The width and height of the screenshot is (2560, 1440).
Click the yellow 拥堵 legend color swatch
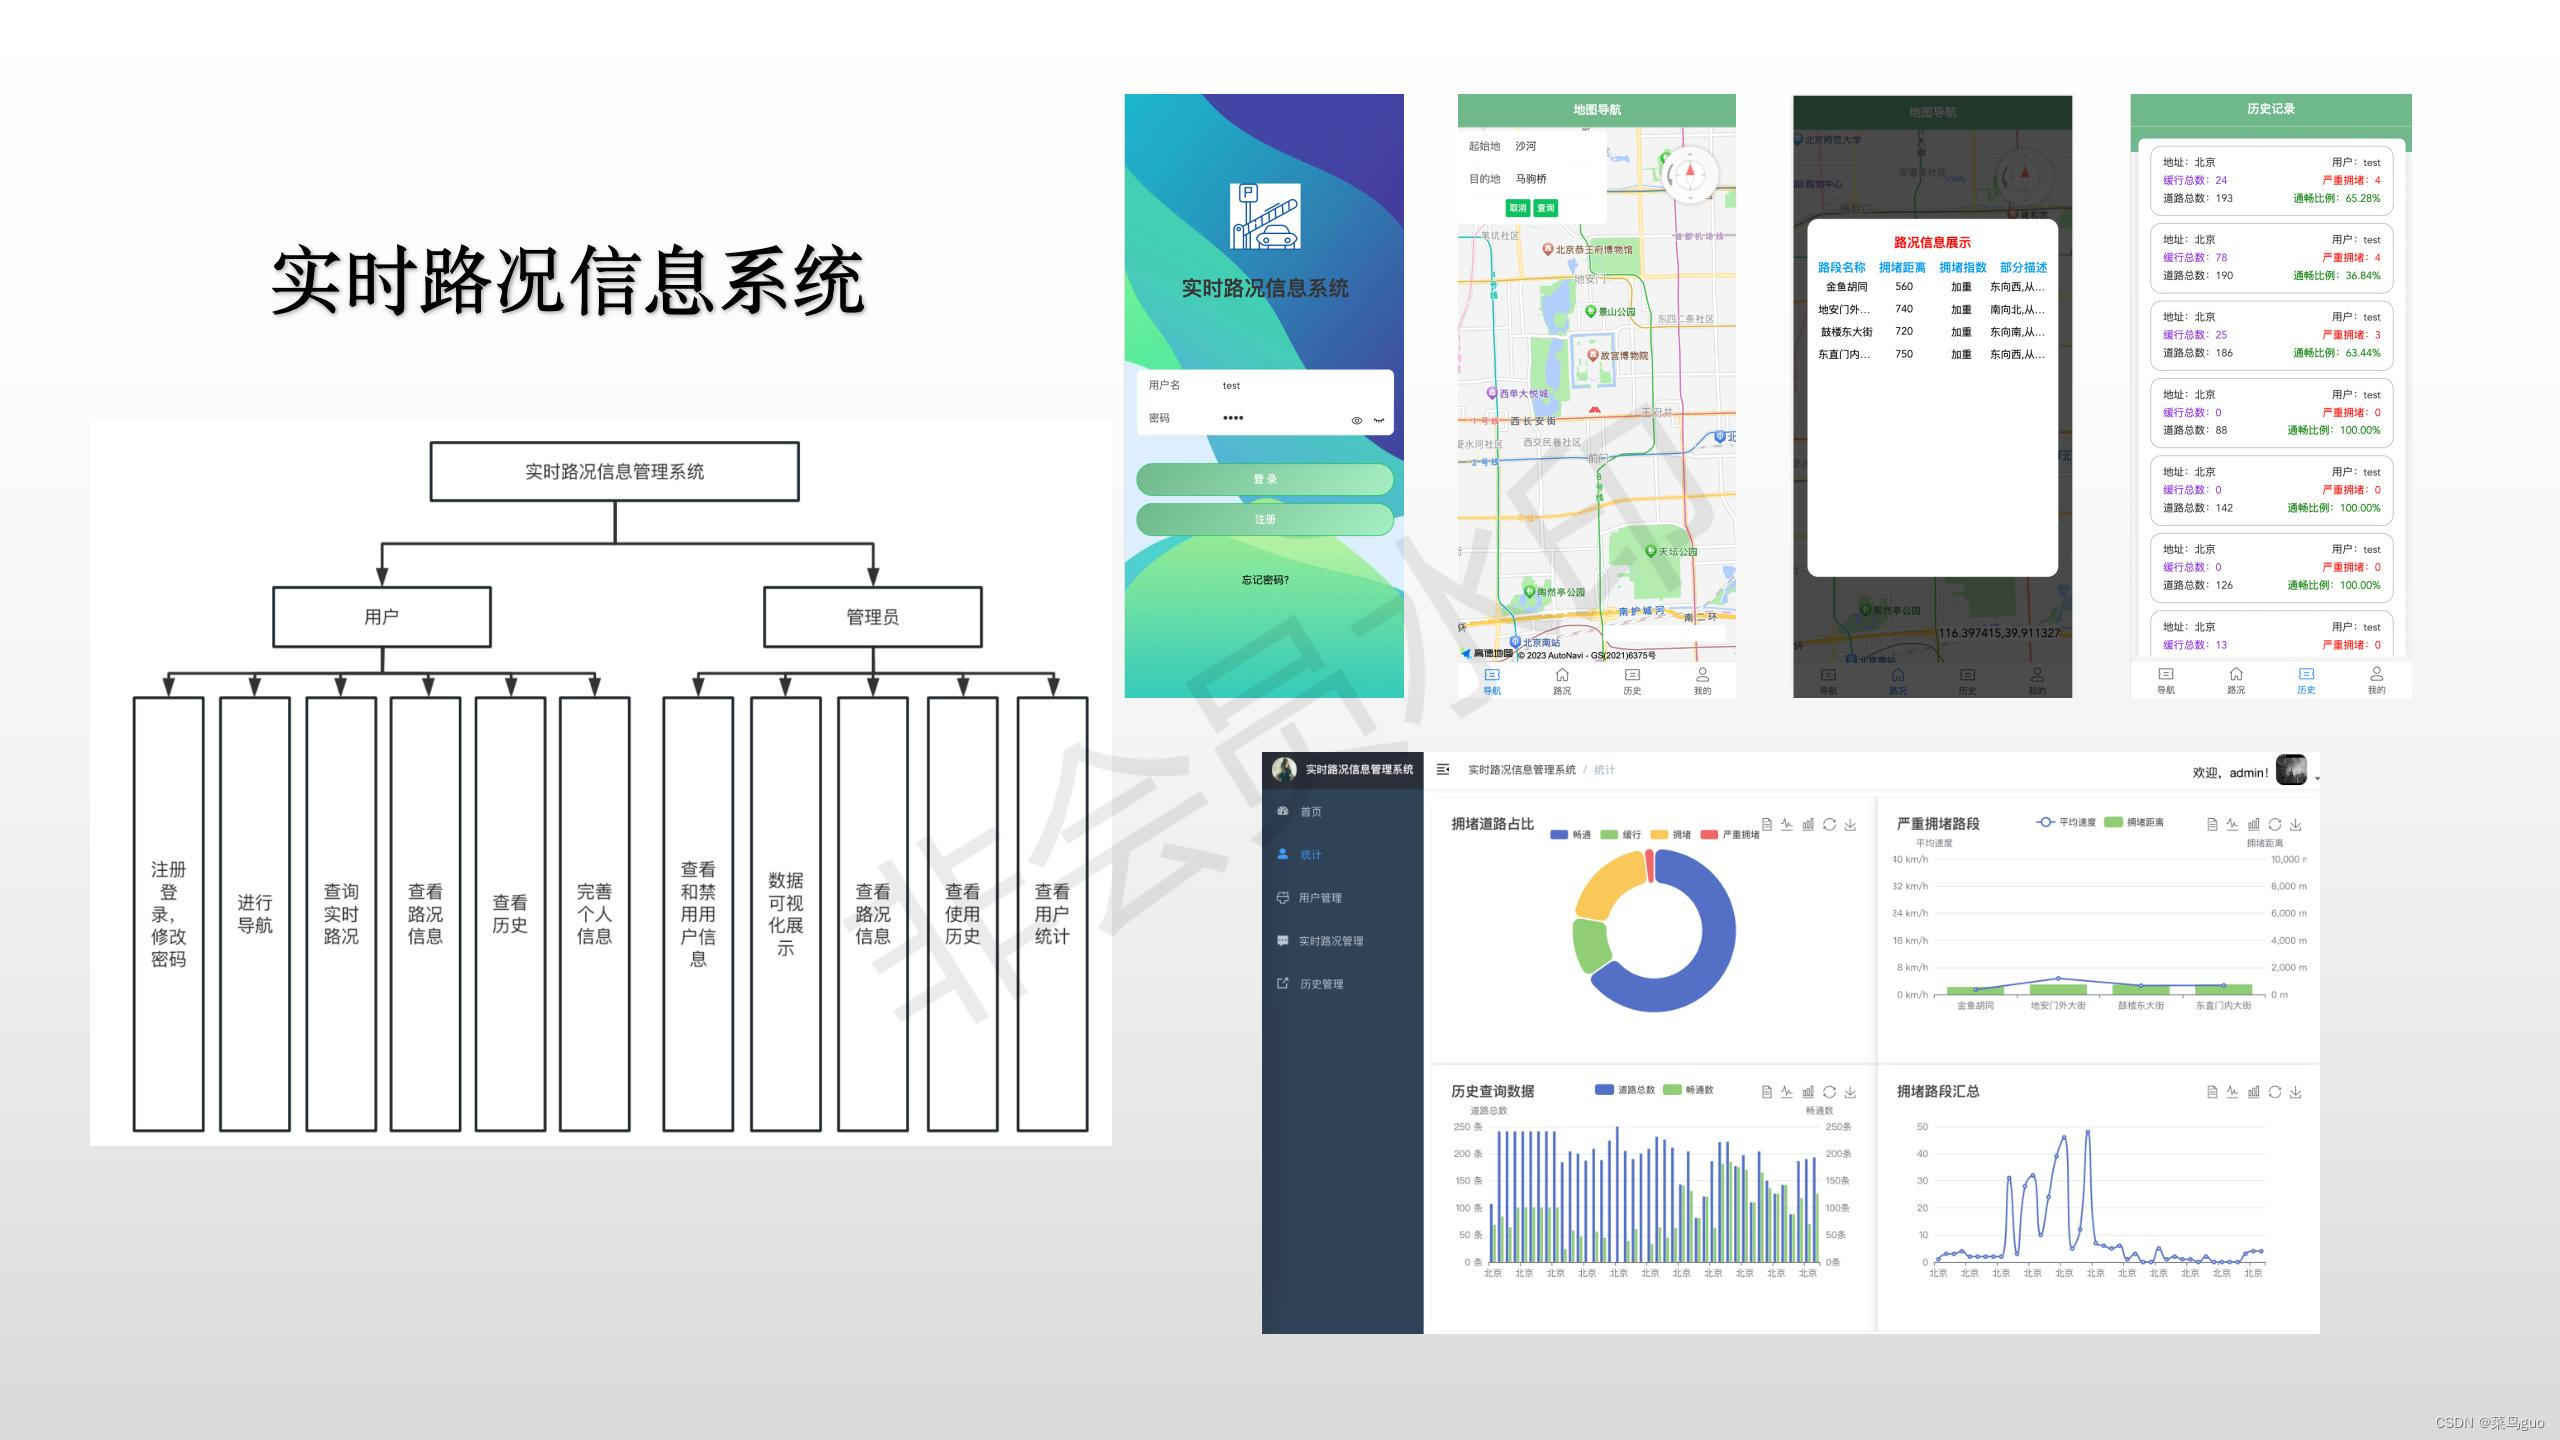[1659, 834]
